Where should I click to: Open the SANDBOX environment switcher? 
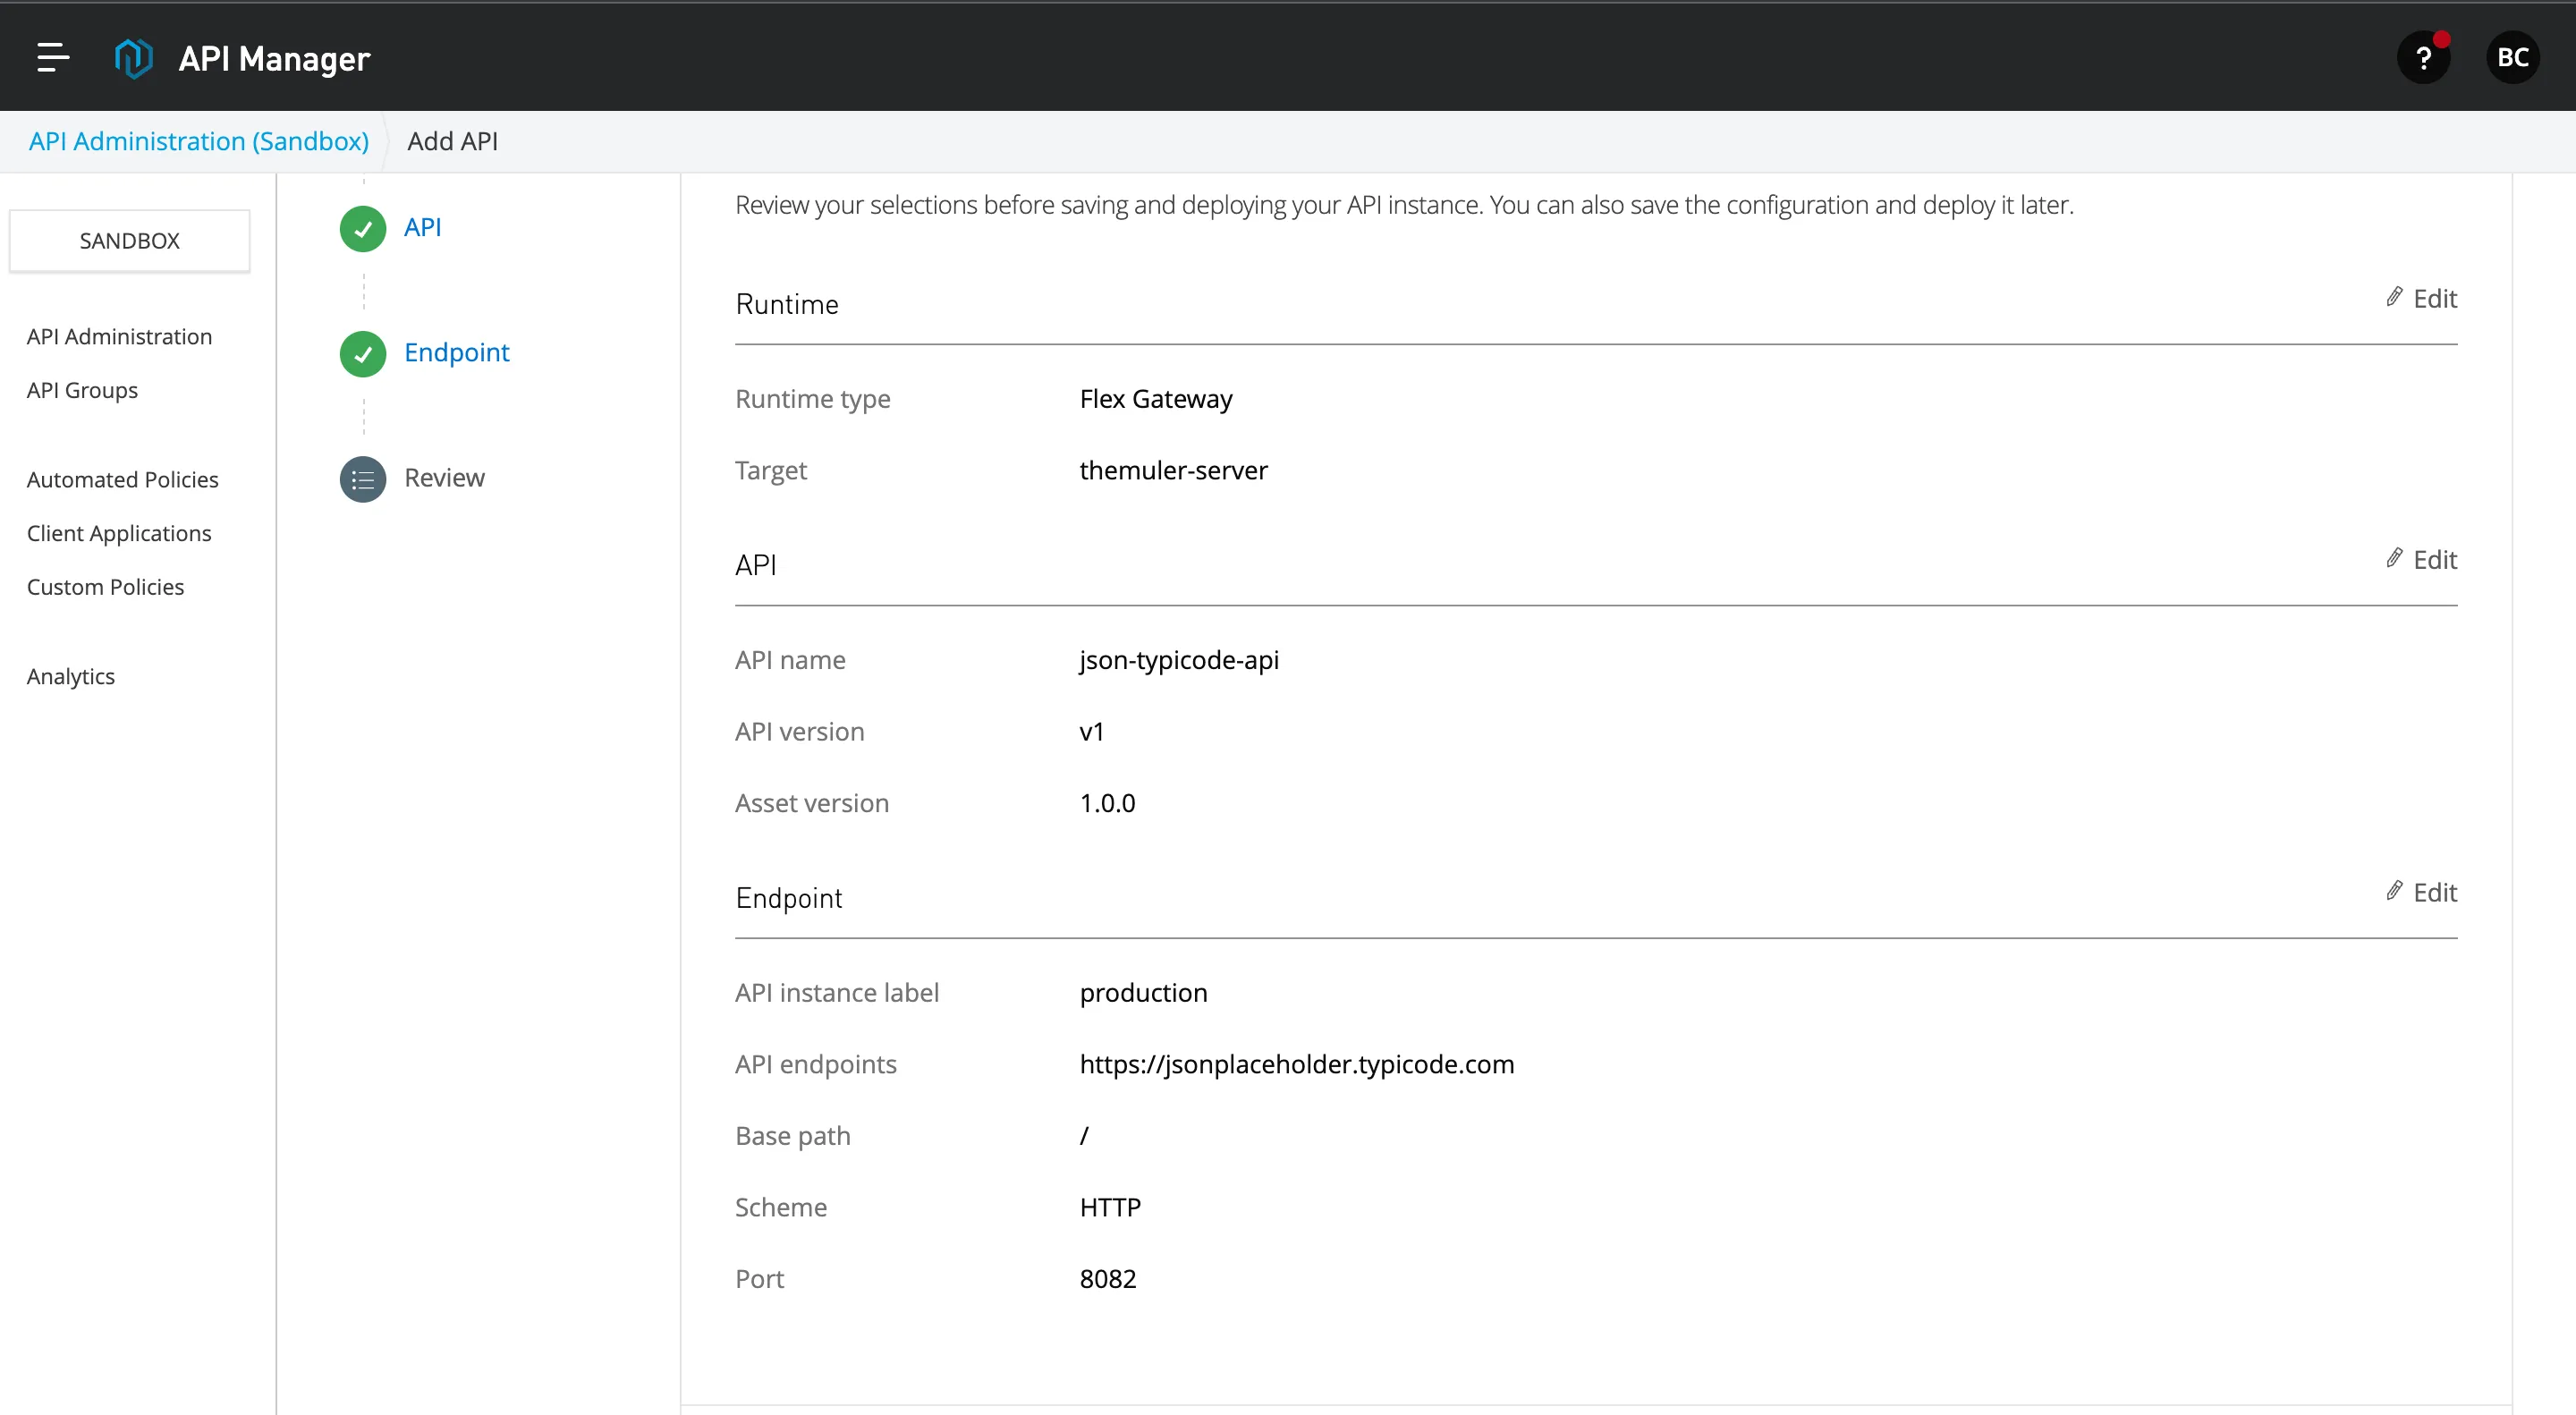coord(130,241)
